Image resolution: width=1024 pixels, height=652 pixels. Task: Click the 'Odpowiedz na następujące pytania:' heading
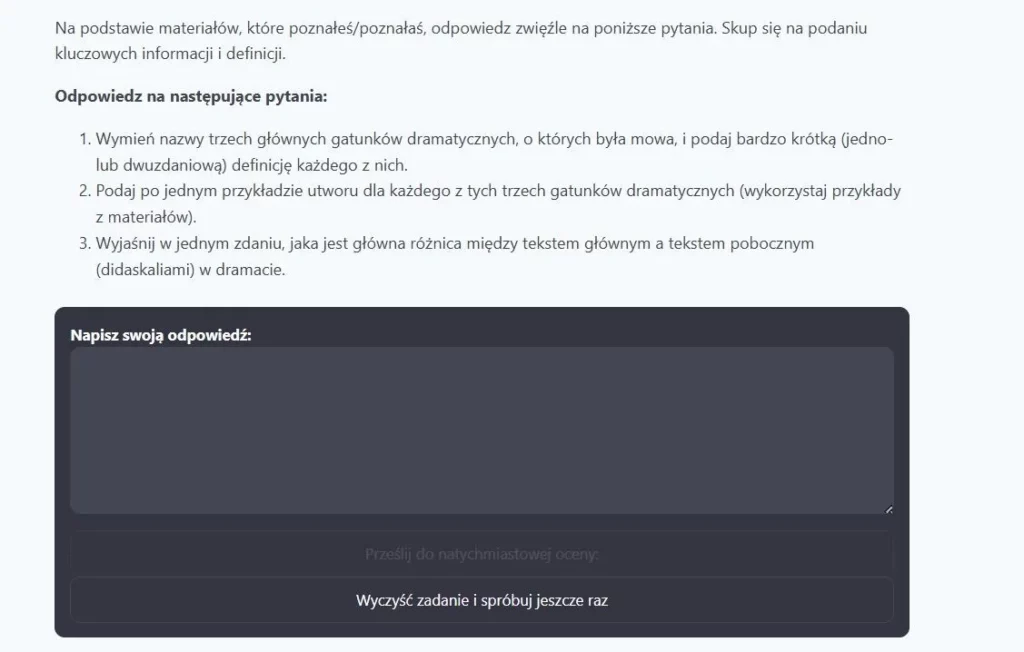point(191,97)
